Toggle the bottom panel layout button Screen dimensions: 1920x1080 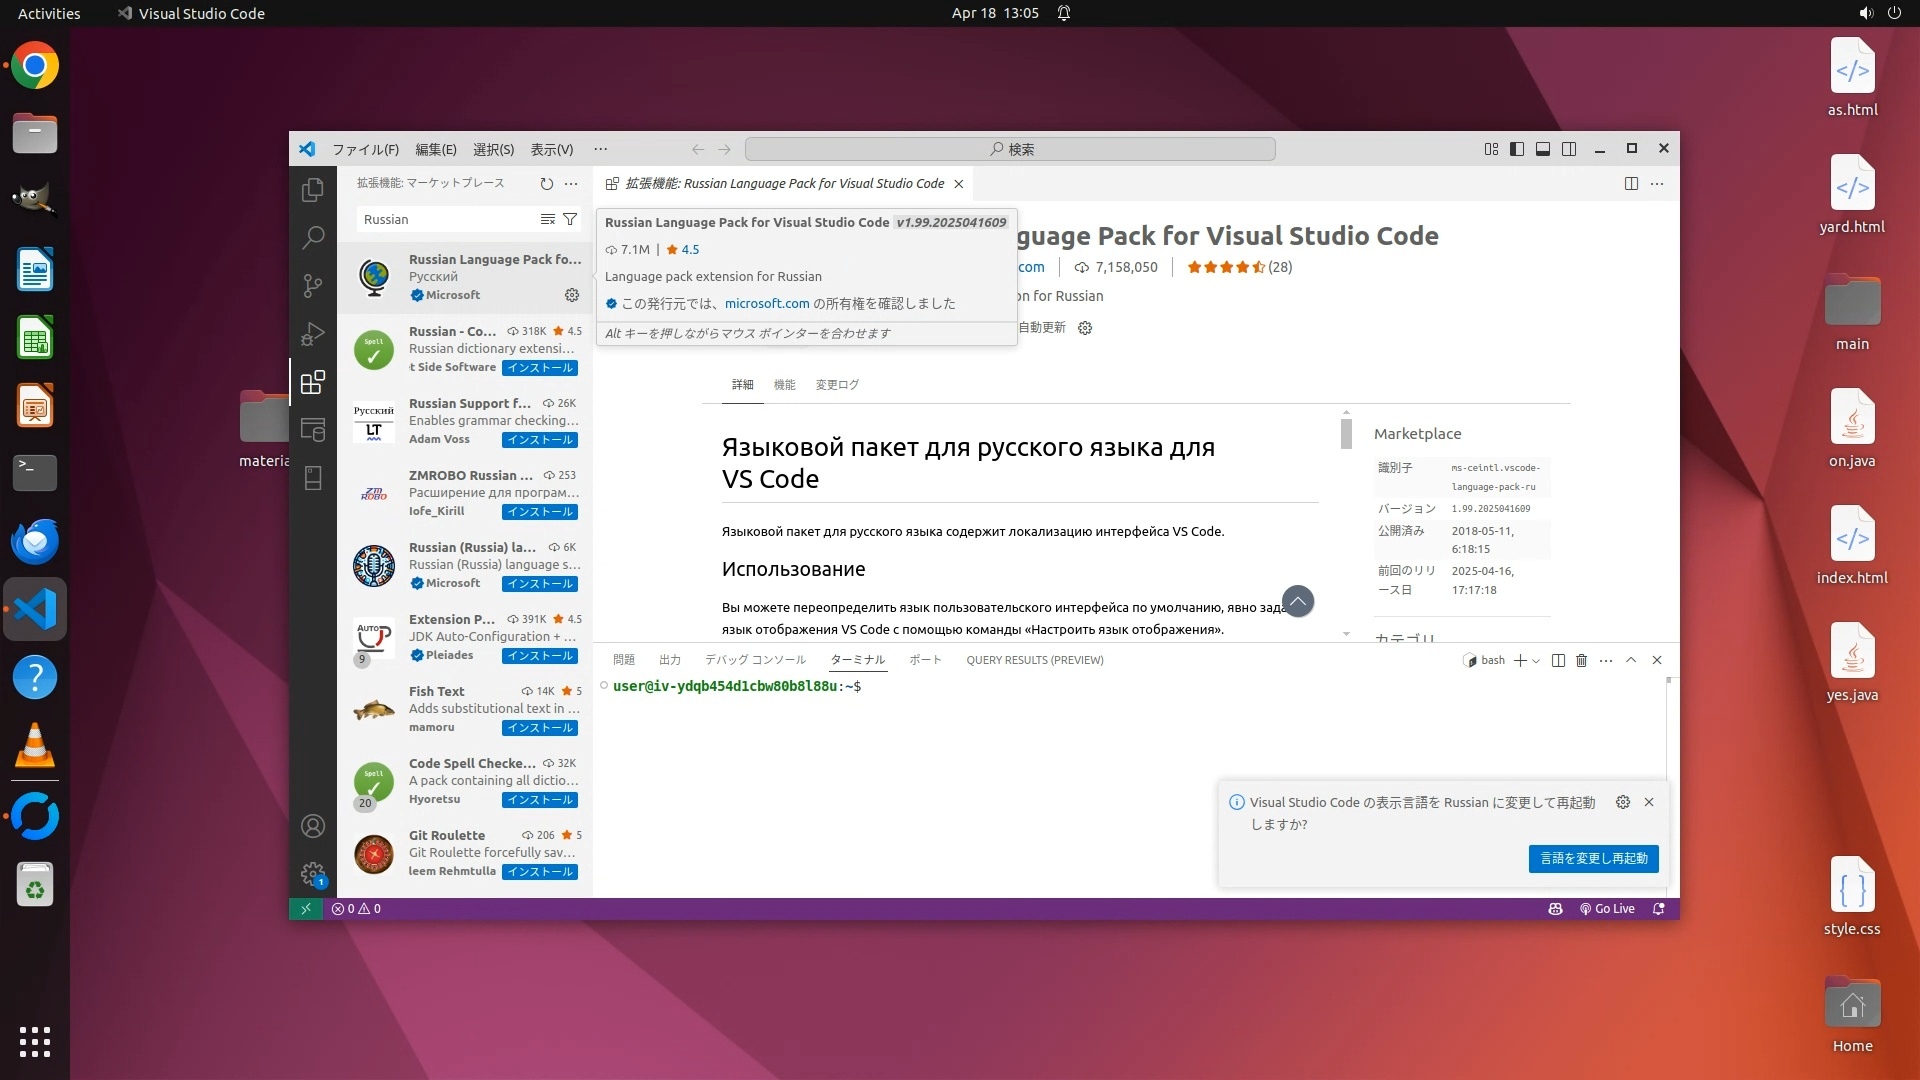coord(1543,149)
